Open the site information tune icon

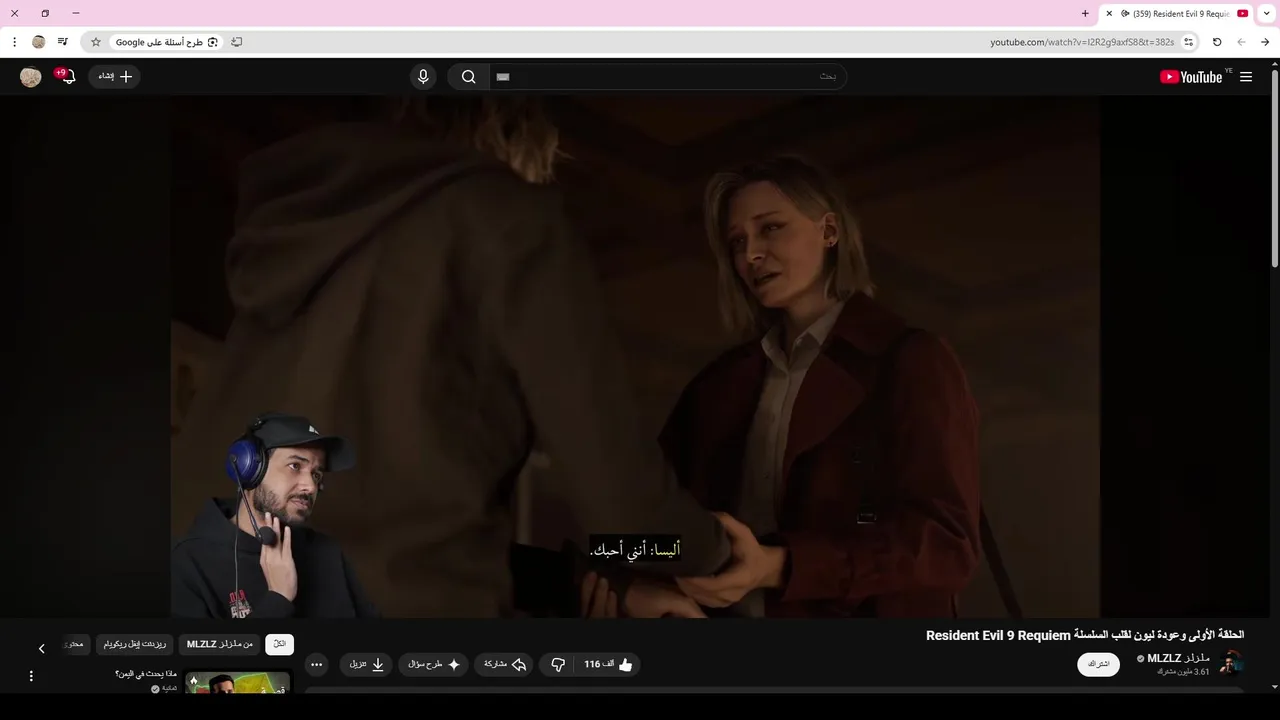click(1189, 42)
